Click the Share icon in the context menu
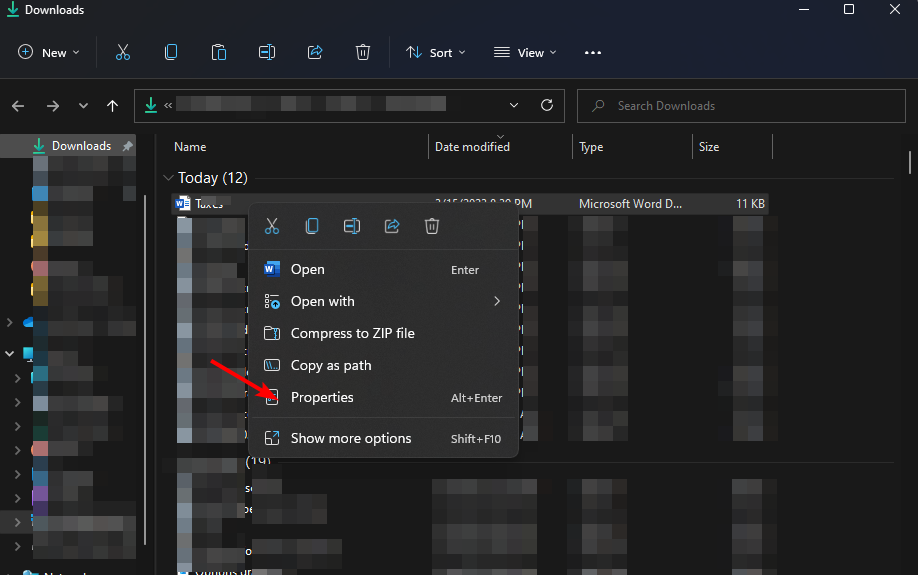The width and height of the screenshot is (918, 575). click(392, 227)
